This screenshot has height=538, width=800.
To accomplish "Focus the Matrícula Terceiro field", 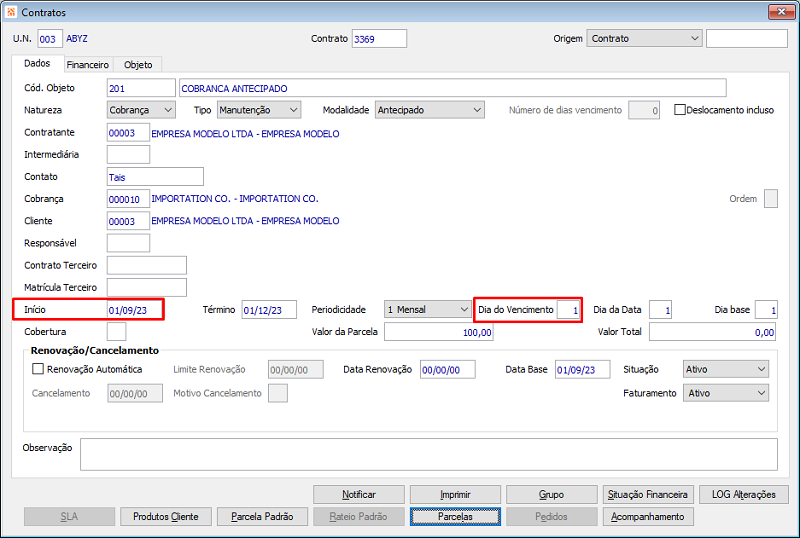I will coord(146,287).
